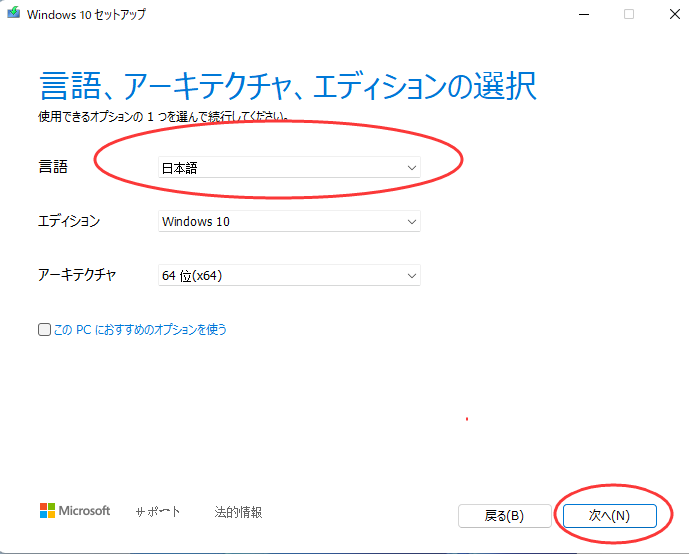The image size is (689, 554).
Task: Click the Windows 10 setup title bar icon
Action: [13, 15]
